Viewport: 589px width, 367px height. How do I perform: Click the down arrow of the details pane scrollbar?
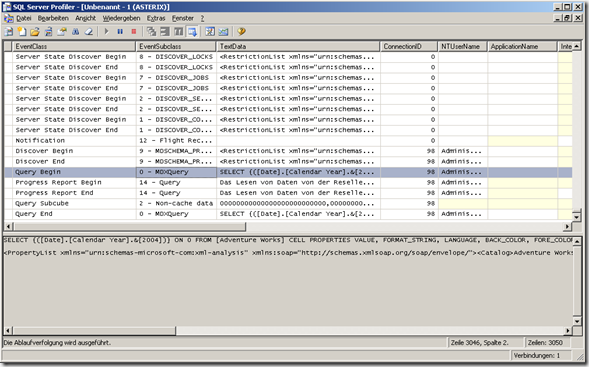[577, 321]
